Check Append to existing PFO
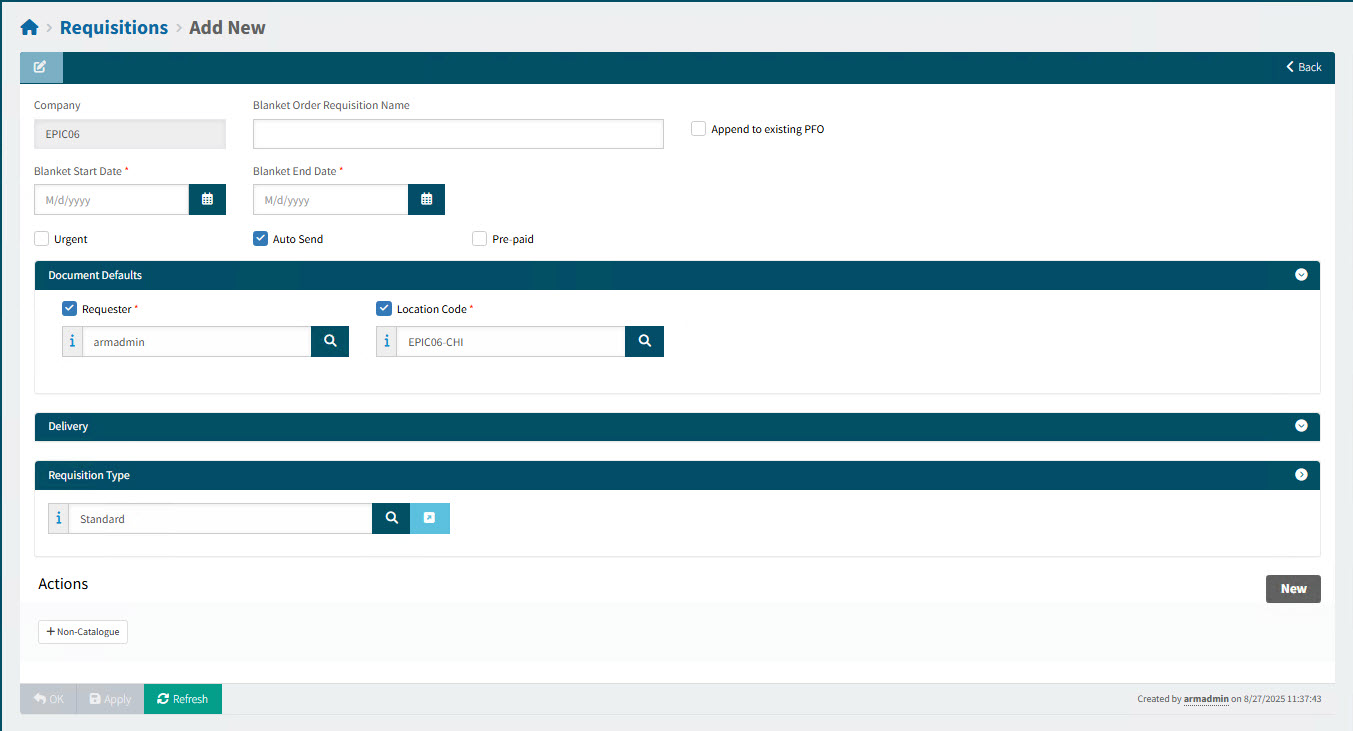Image resolution: width=1353 pixels, height=731 pixels. point(699,129)
